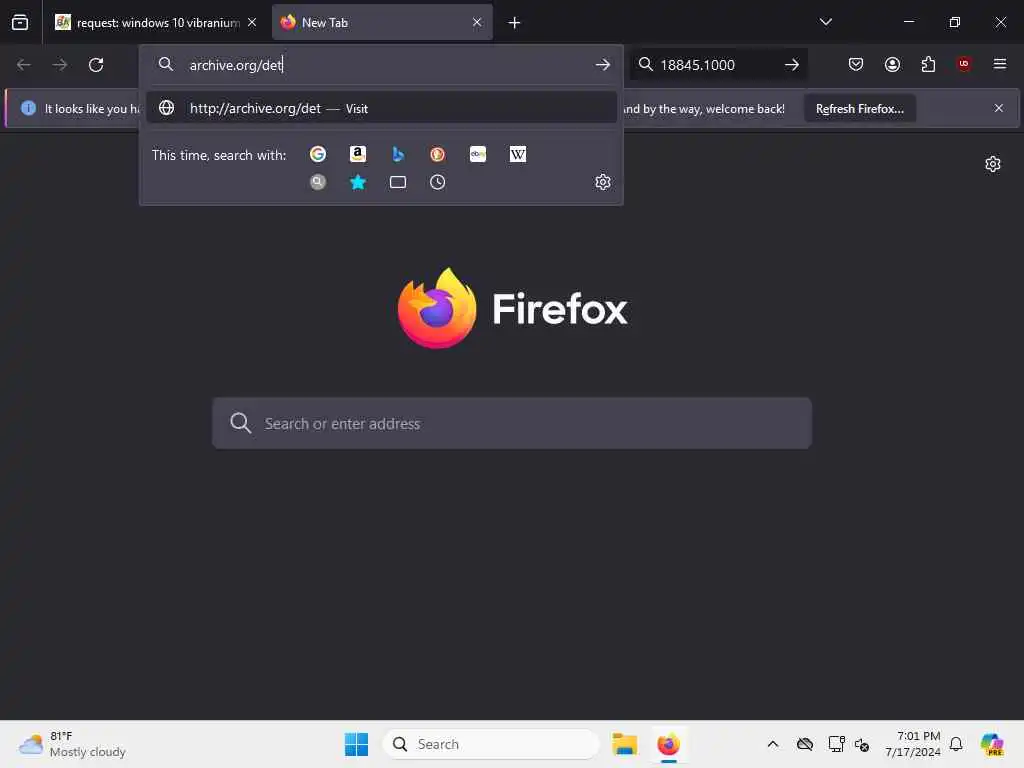Click the network display tray icon

click(x=836, y=744)
